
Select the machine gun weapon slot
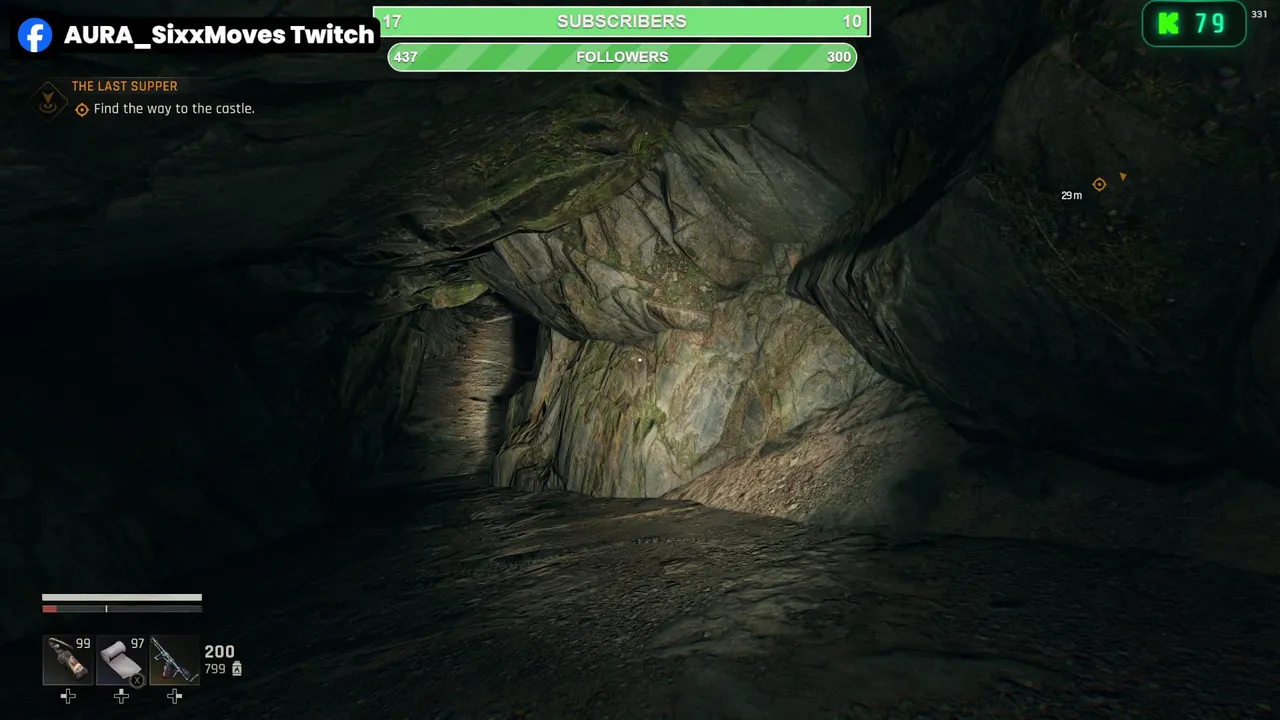(x=175, y=660)
